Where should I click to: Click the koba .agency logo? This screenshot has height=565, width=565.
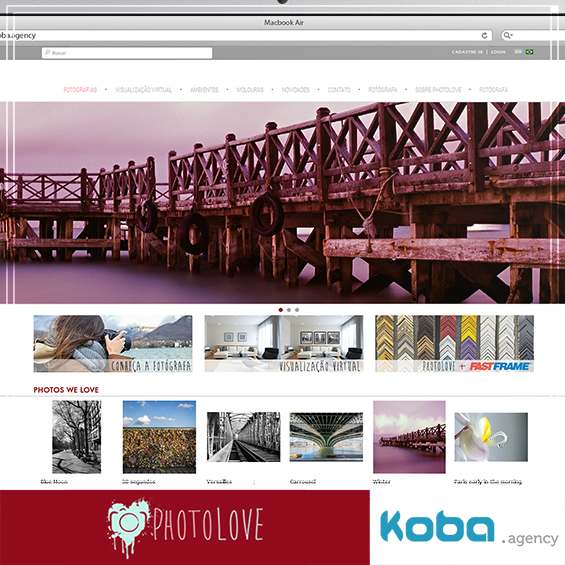[x=469, y=527]
